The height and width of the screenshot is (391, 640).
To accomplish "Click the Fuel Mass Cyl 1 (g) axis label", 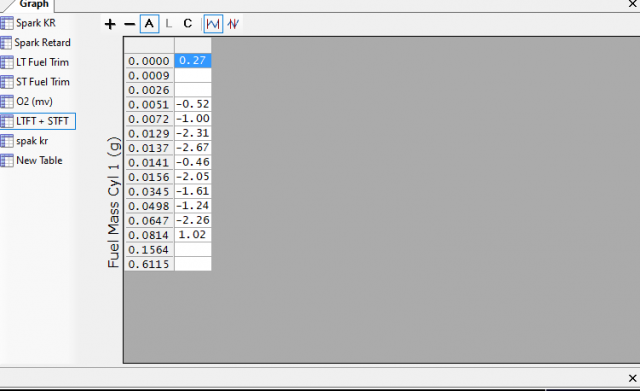I will 114,202.
